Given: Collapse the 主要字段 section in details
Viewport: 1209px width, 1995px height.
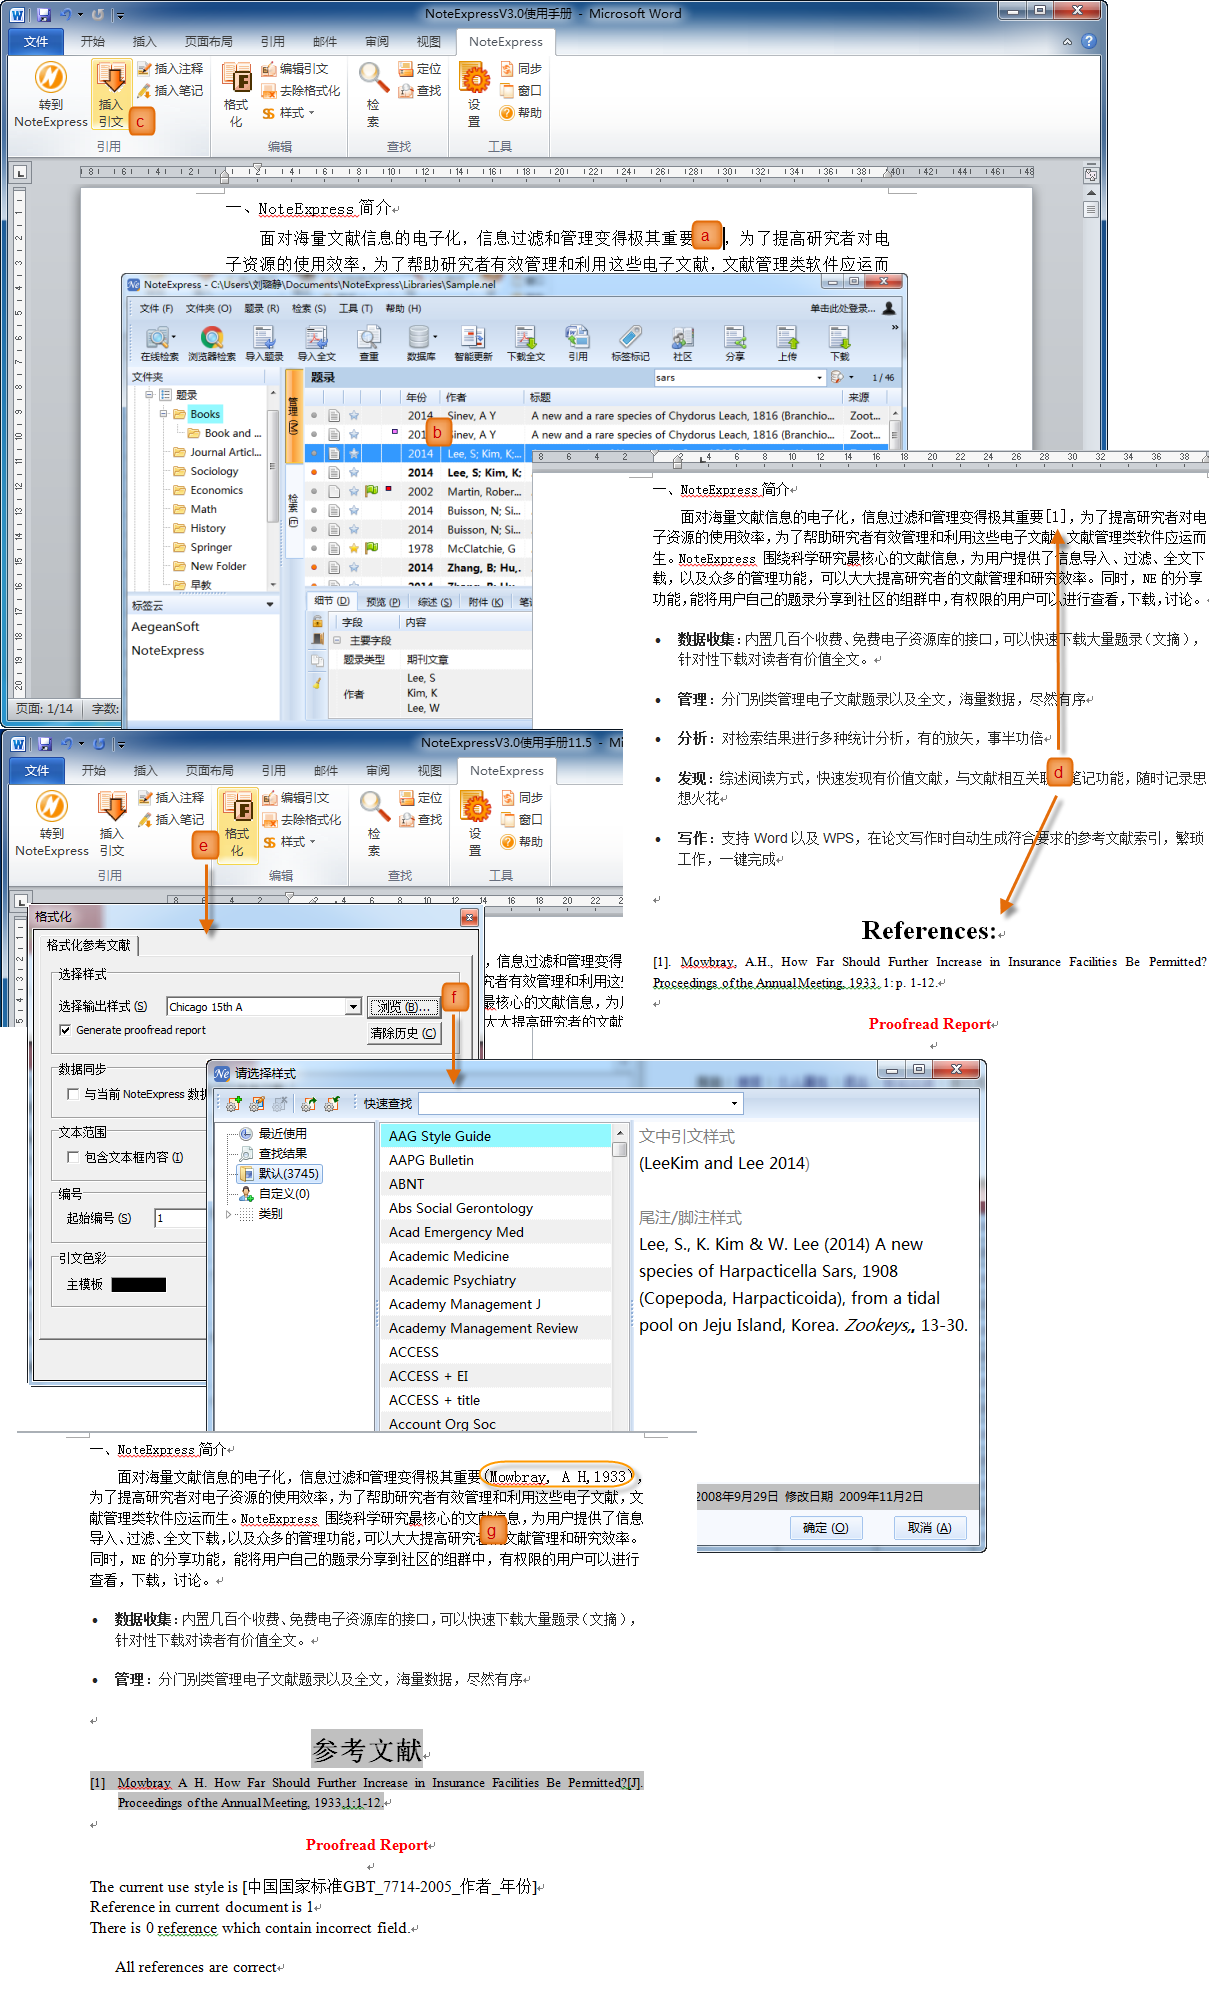Looking at the screenshot, I should [337, 641].
